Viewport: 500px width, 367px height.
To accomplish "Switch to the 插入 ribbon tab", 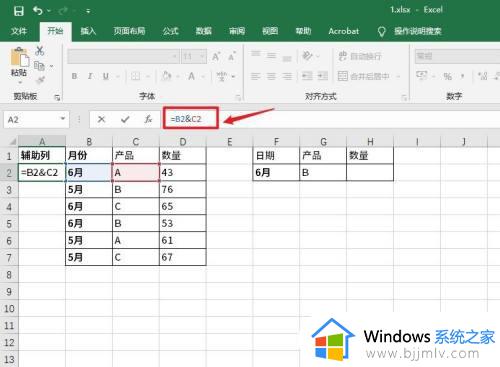I will click(x=88, y=31).
